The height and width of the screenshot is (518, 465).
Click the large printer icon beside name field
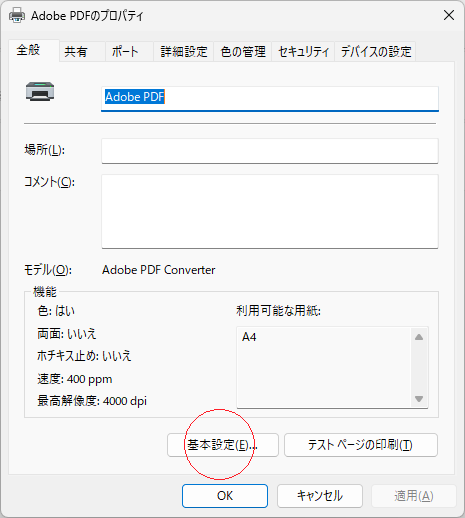click(40, 91)
